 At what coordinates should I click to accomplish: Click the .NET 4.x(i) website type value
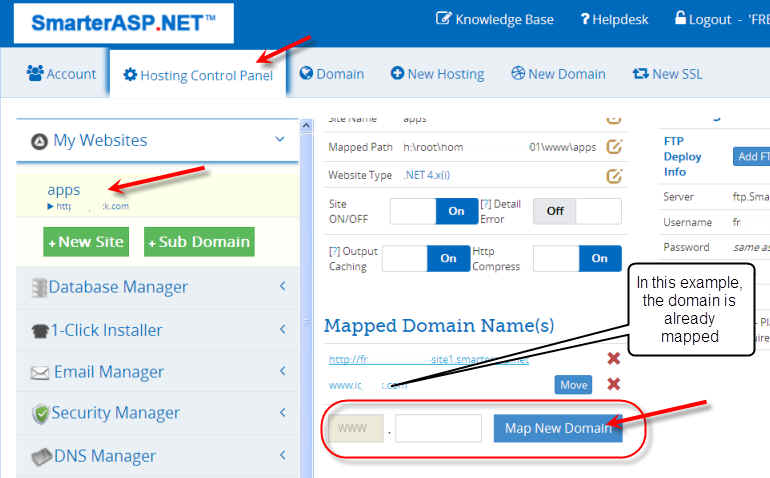pyautogui.click(x=426, y=175)
